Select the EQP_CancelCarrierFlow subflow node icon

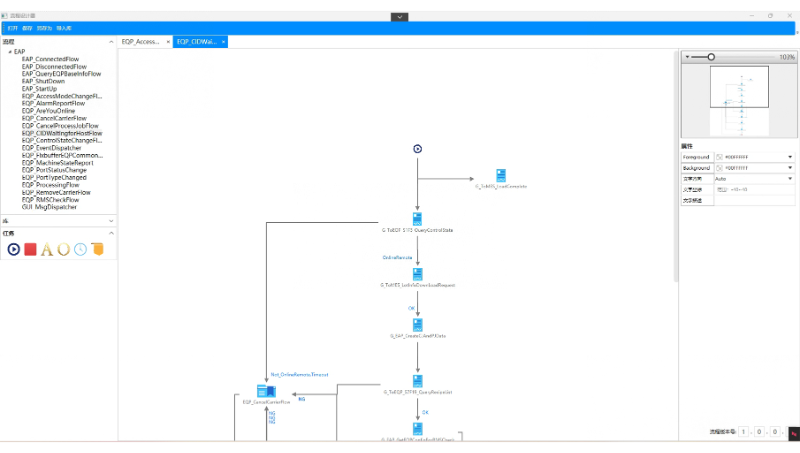point(266,391)
